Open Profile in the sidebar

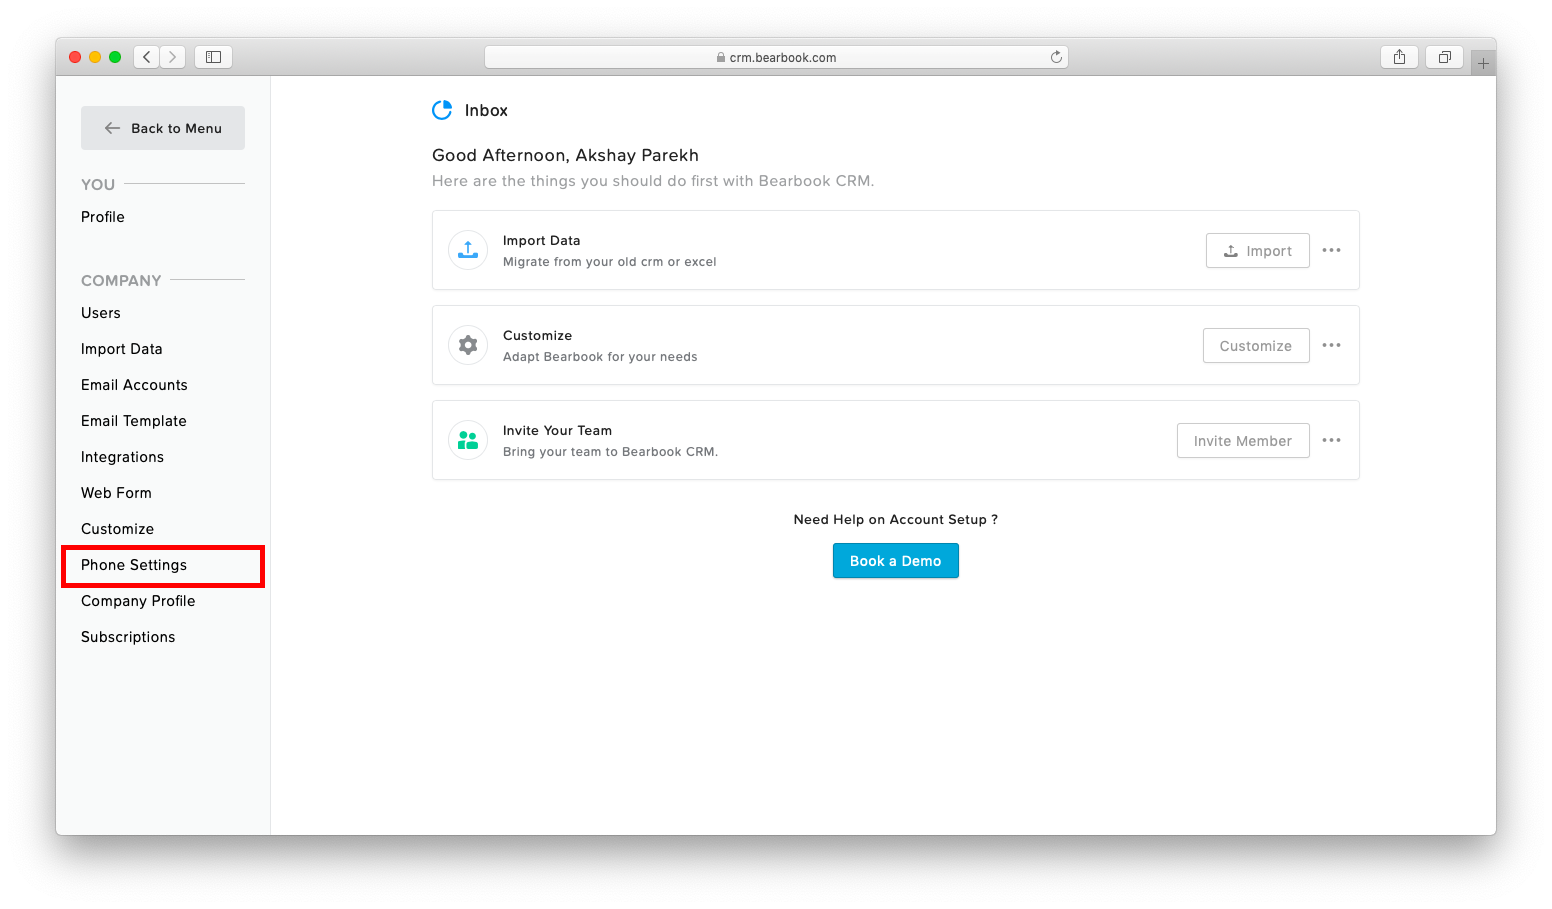click(103, 217)
